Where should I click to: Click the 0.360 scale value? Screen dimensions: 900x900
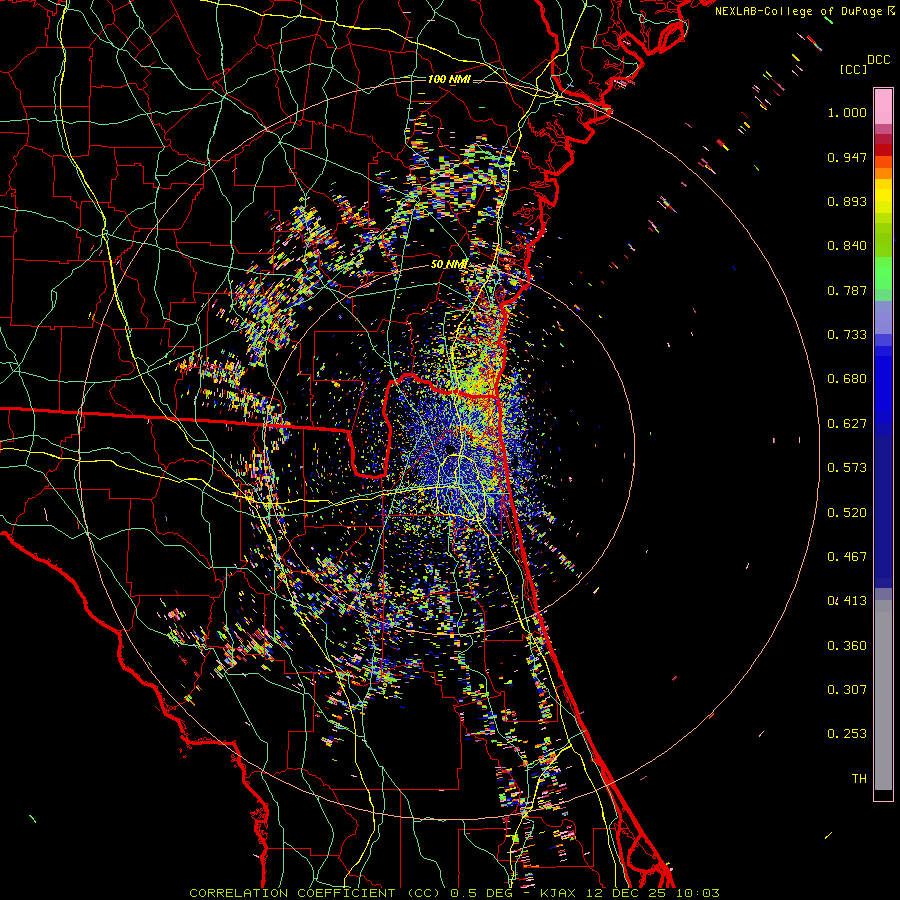(847, 646)
